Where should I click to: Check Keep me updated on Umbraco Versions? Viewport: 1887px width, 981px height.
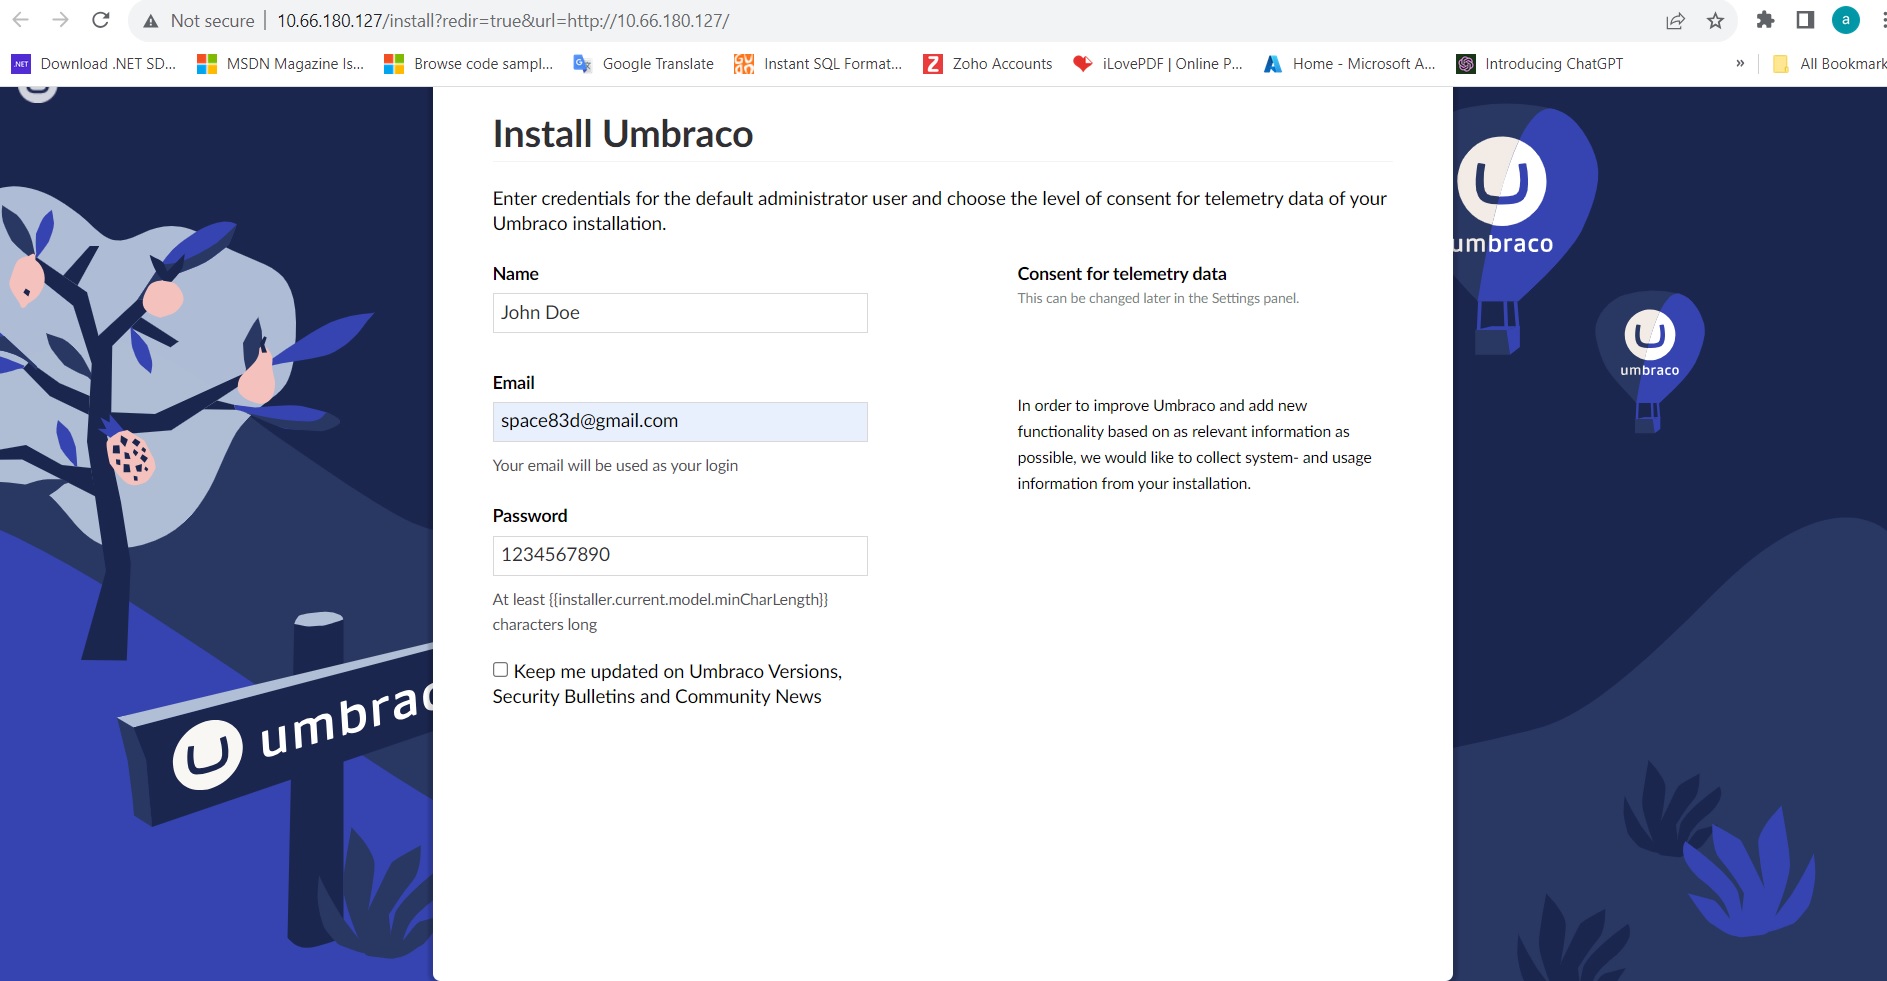[500, 670]
